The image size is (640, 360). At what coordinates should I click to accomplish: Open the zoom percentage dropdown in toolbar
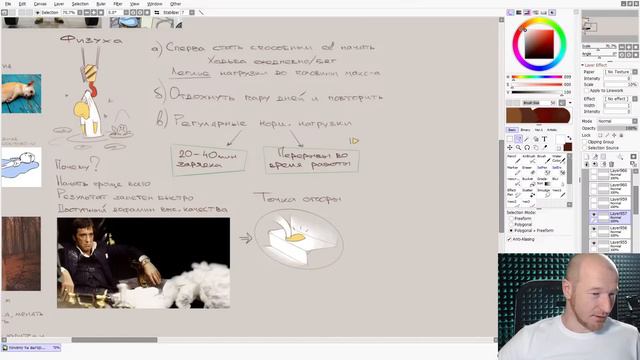80,13
